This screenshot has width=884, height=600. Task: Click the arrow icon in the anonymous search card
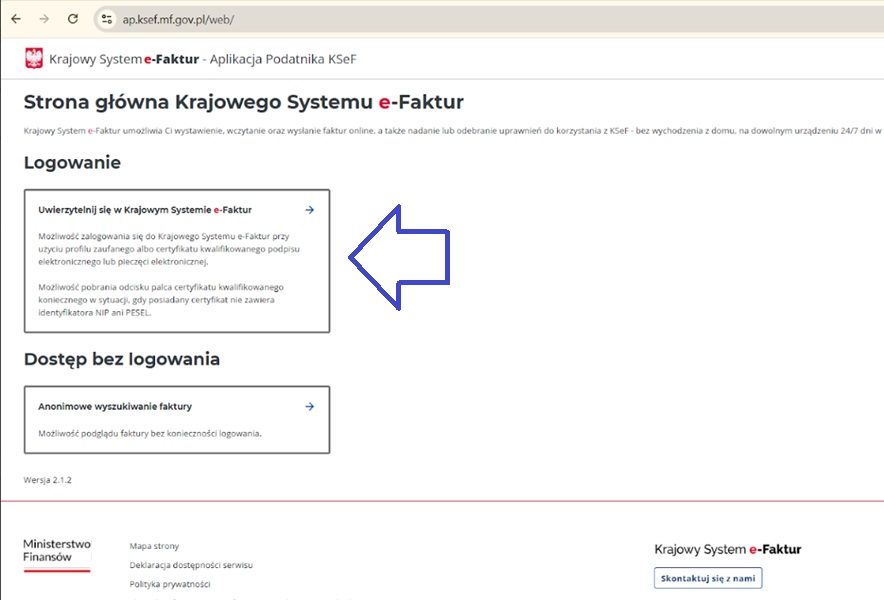point(309,407)
